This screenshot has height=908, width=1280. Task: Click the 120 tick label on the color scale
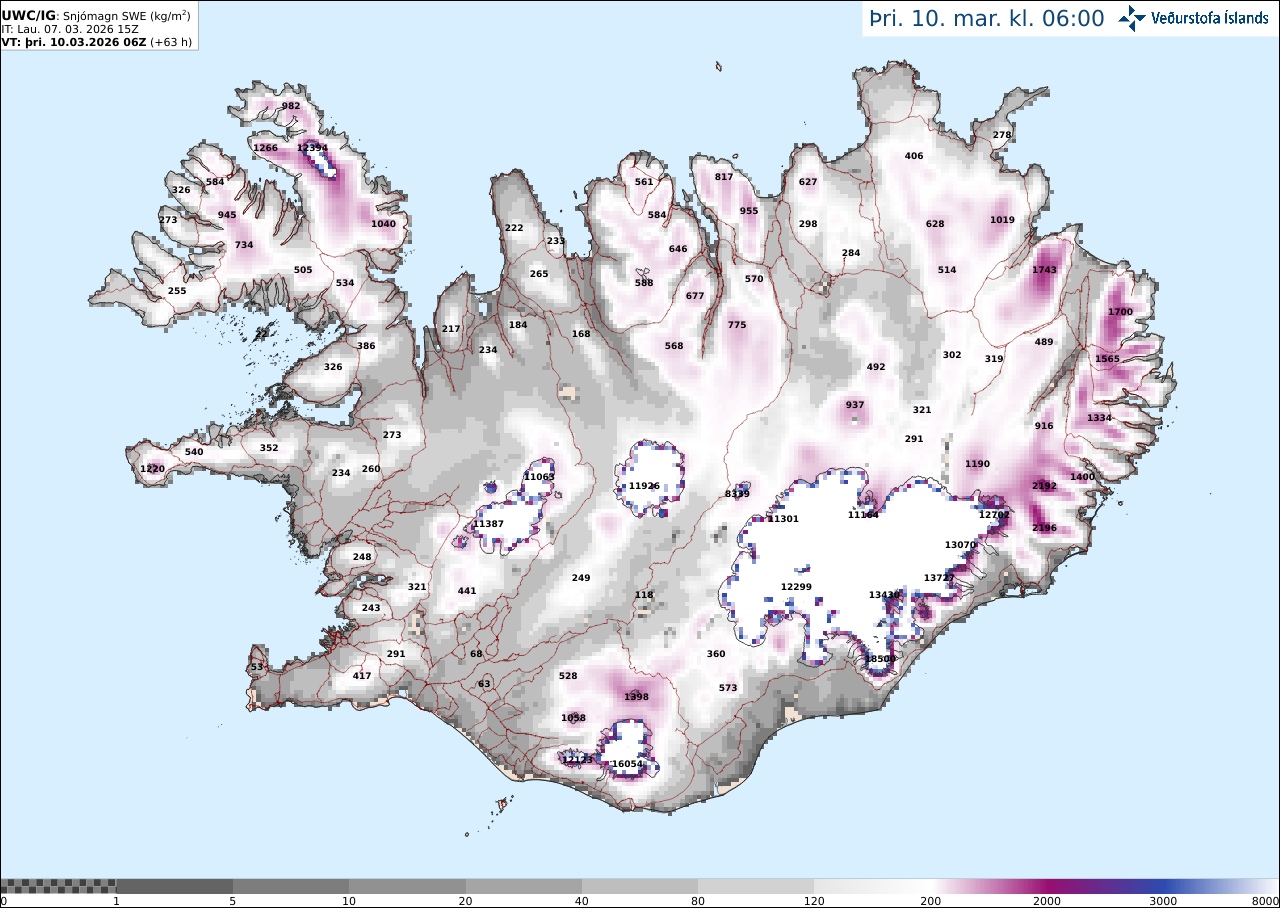pyautogui.click(x=814, y=901)
